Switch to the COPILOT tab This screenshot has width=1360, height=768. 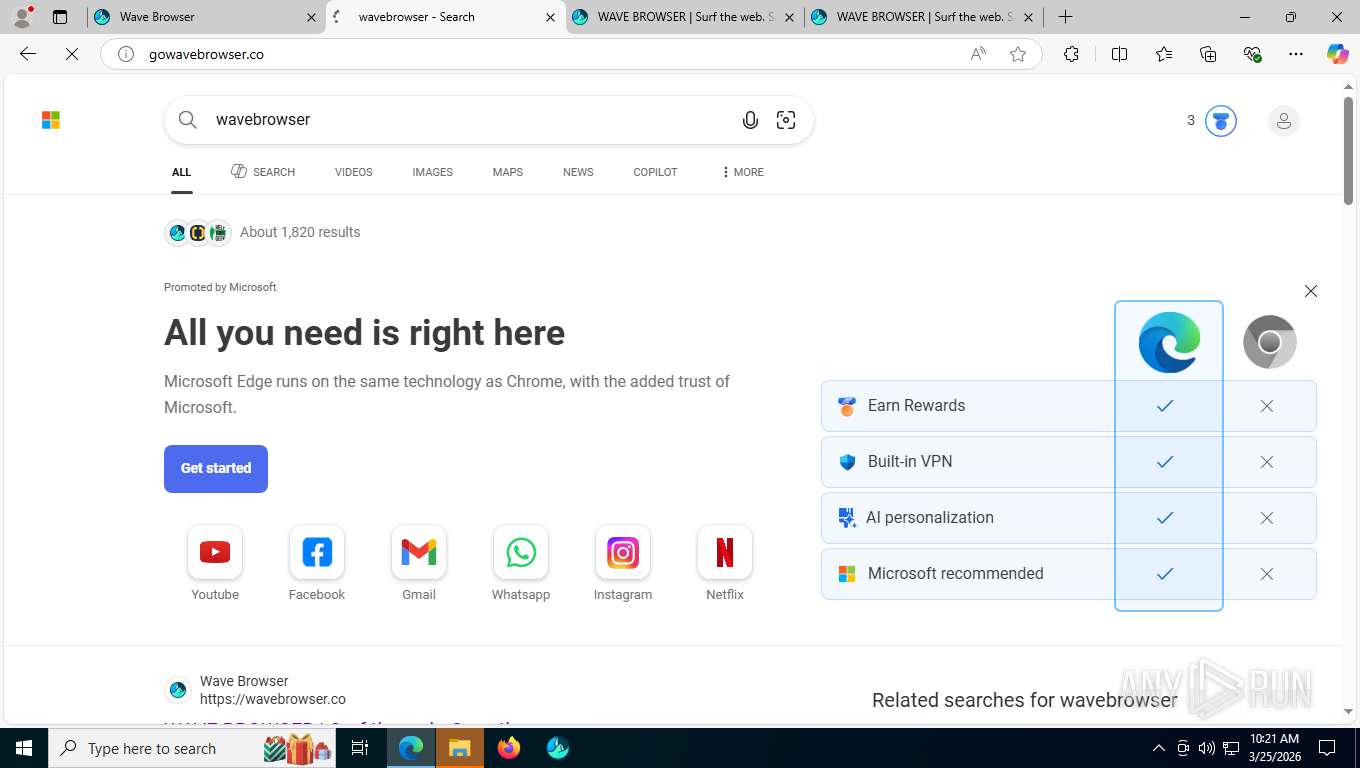[655, 172]
